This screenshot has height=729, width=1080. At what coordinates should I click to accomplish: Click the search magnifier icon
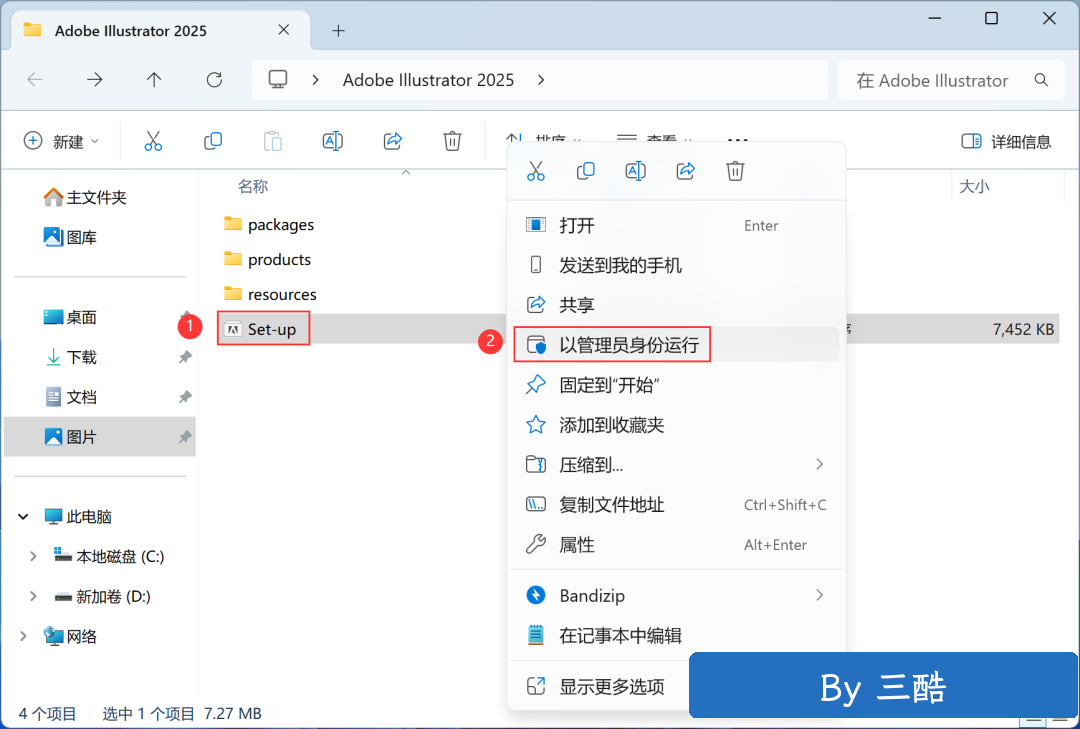tap(1041, 80)
